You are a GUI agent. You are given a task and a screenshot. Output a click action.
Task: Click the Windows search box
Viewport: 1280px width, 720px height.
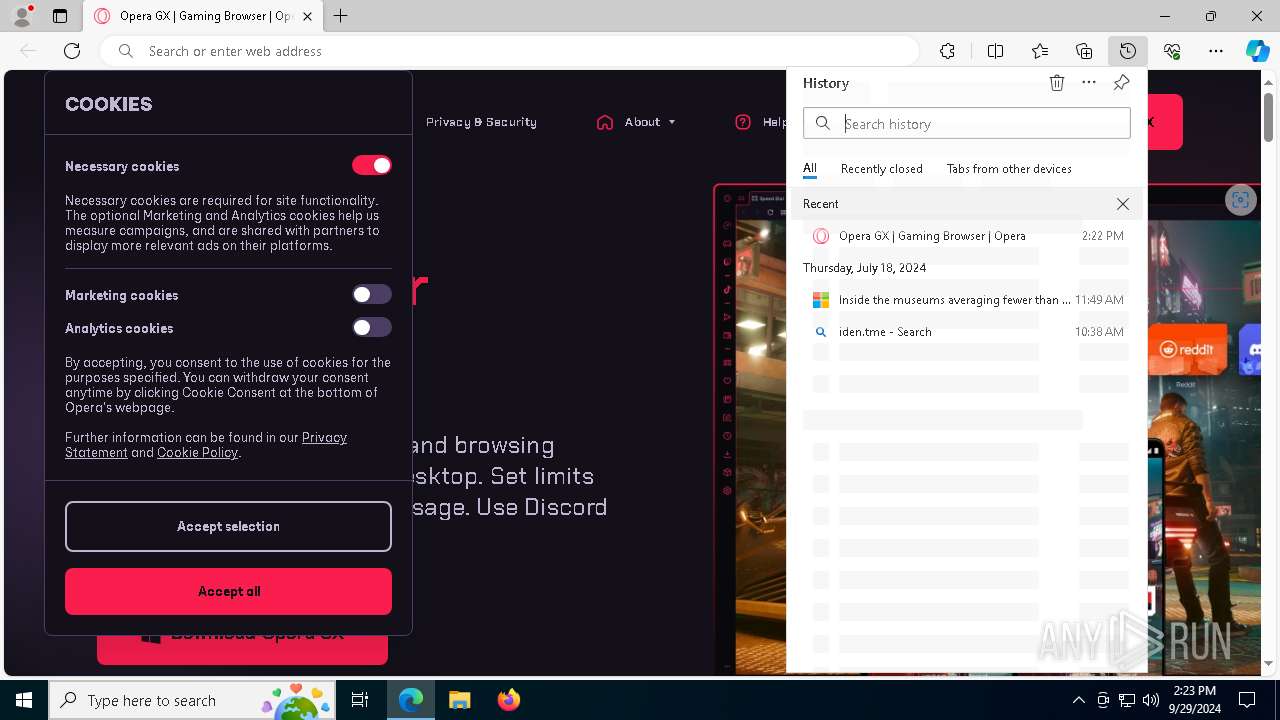(194, 700)
